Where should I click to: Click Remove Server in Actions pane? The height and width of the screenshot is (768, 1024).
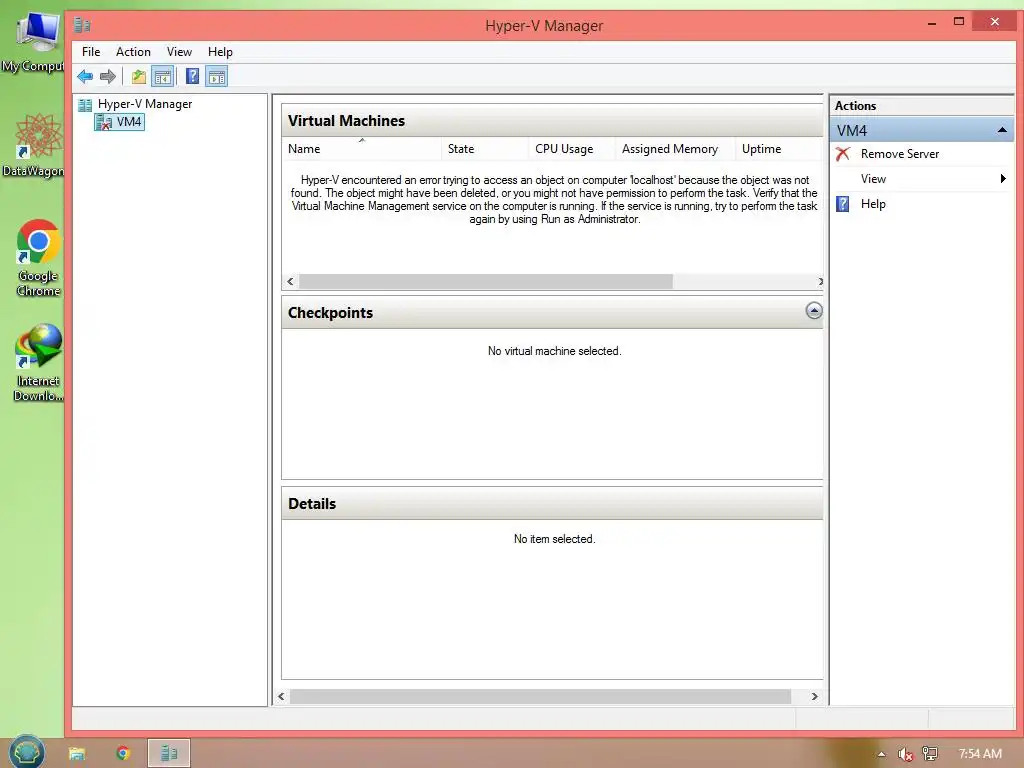click(x=899, y=153)
